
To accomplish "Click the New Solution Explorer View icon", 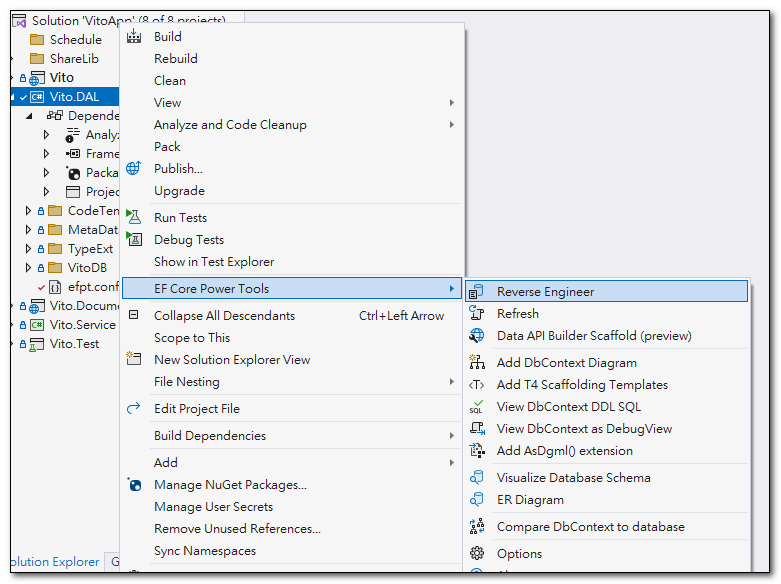I will pyautogui.click(x=133, y=358).
